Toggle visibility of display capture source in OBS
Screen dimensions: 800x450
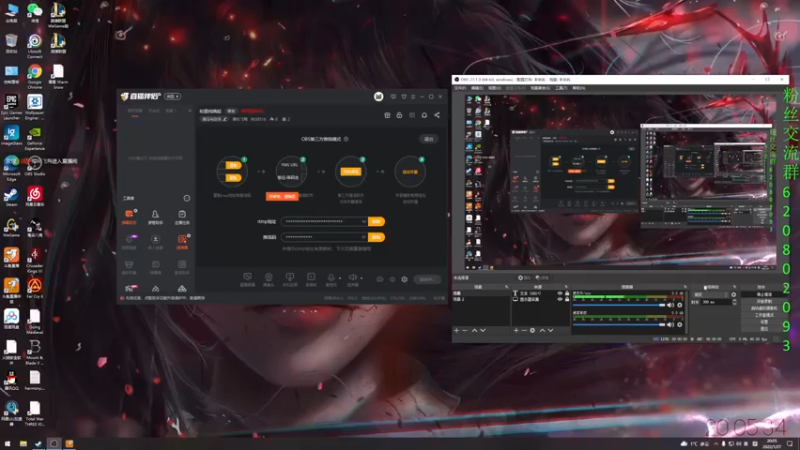(560, 299)
